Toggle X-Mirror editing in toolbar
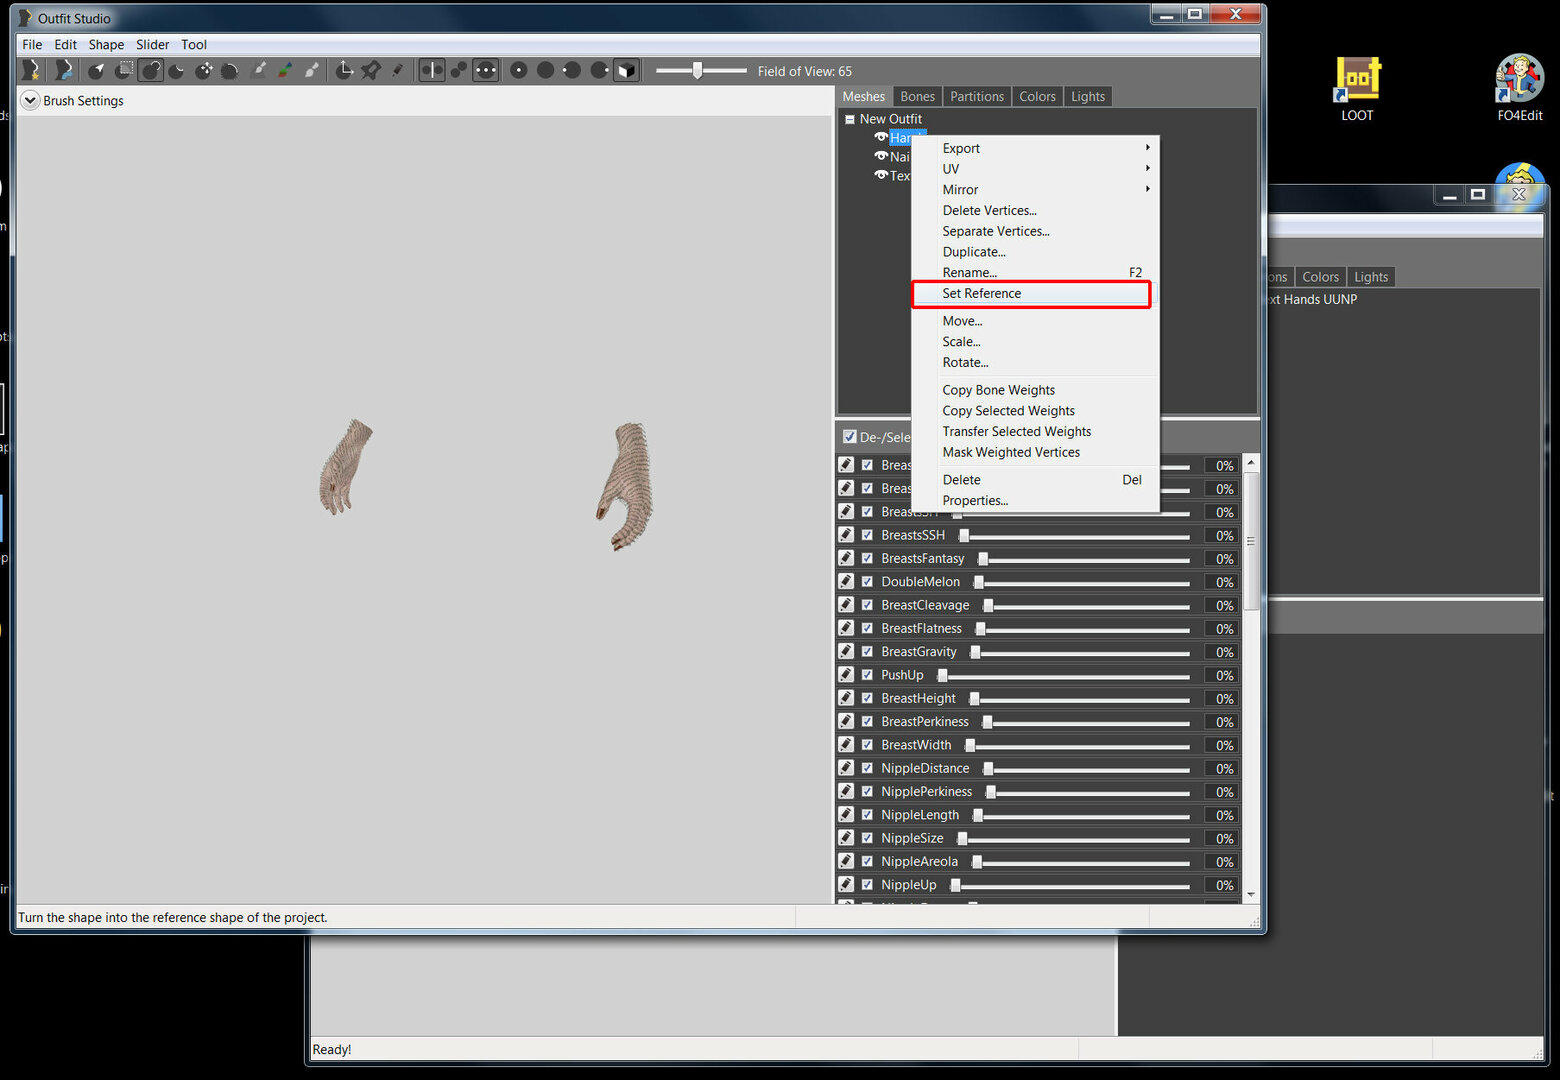Screen dimensions: 1560x1080 (432, 70)
